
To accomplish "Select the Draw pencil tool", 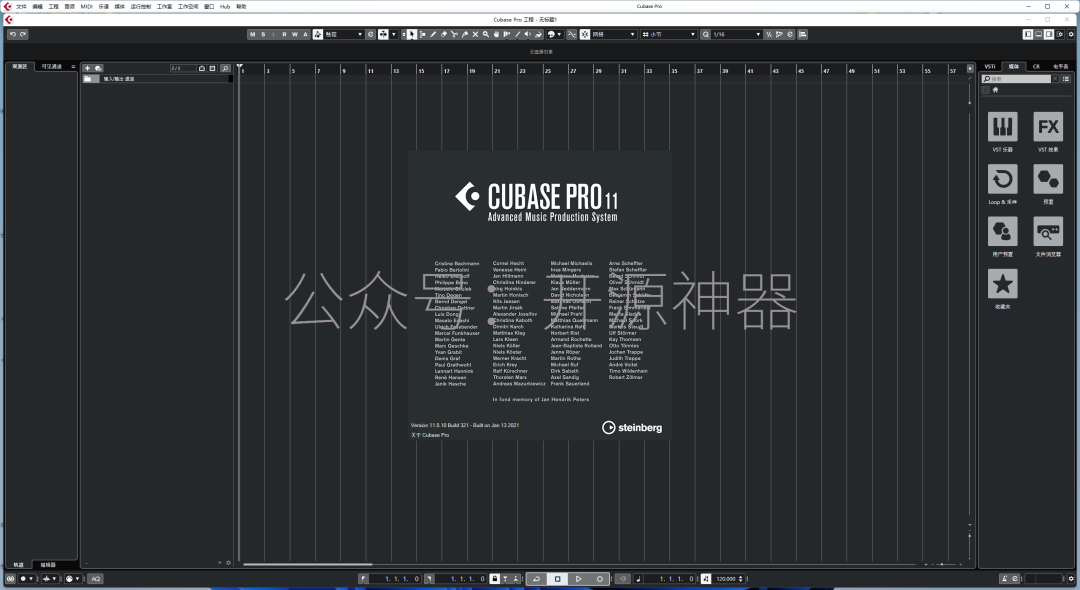I will (433, 34).
